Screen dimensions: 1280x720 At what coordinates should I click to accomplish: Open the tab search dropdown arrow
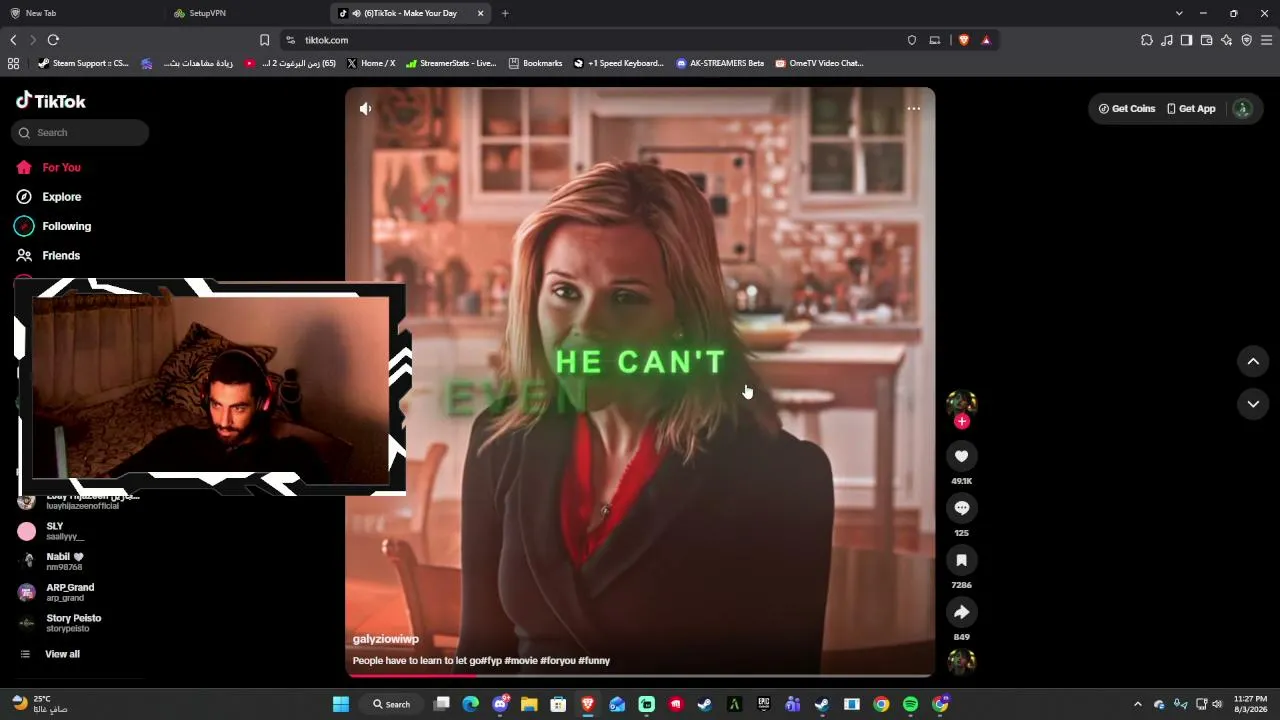[1179, 13]
